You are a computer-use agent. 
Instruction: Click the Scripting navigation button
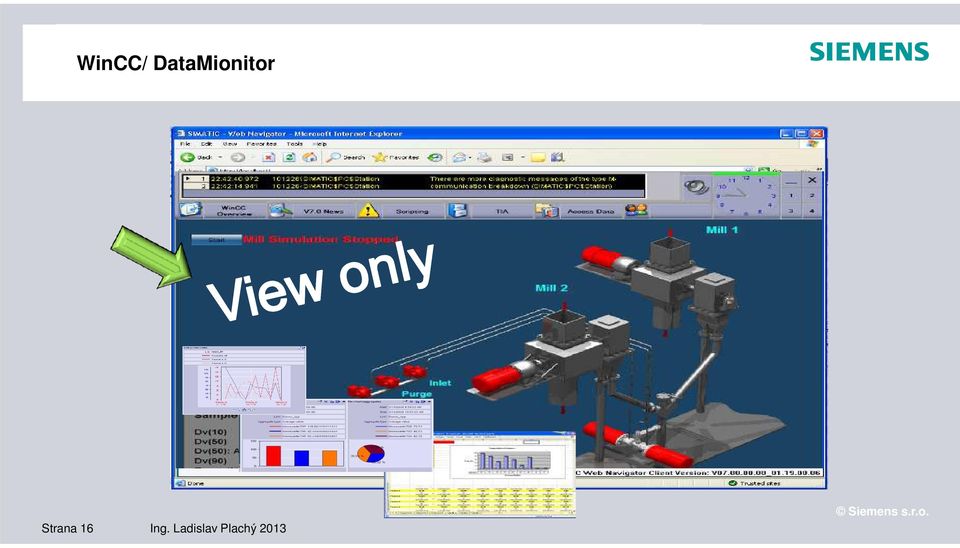(412, 211)
